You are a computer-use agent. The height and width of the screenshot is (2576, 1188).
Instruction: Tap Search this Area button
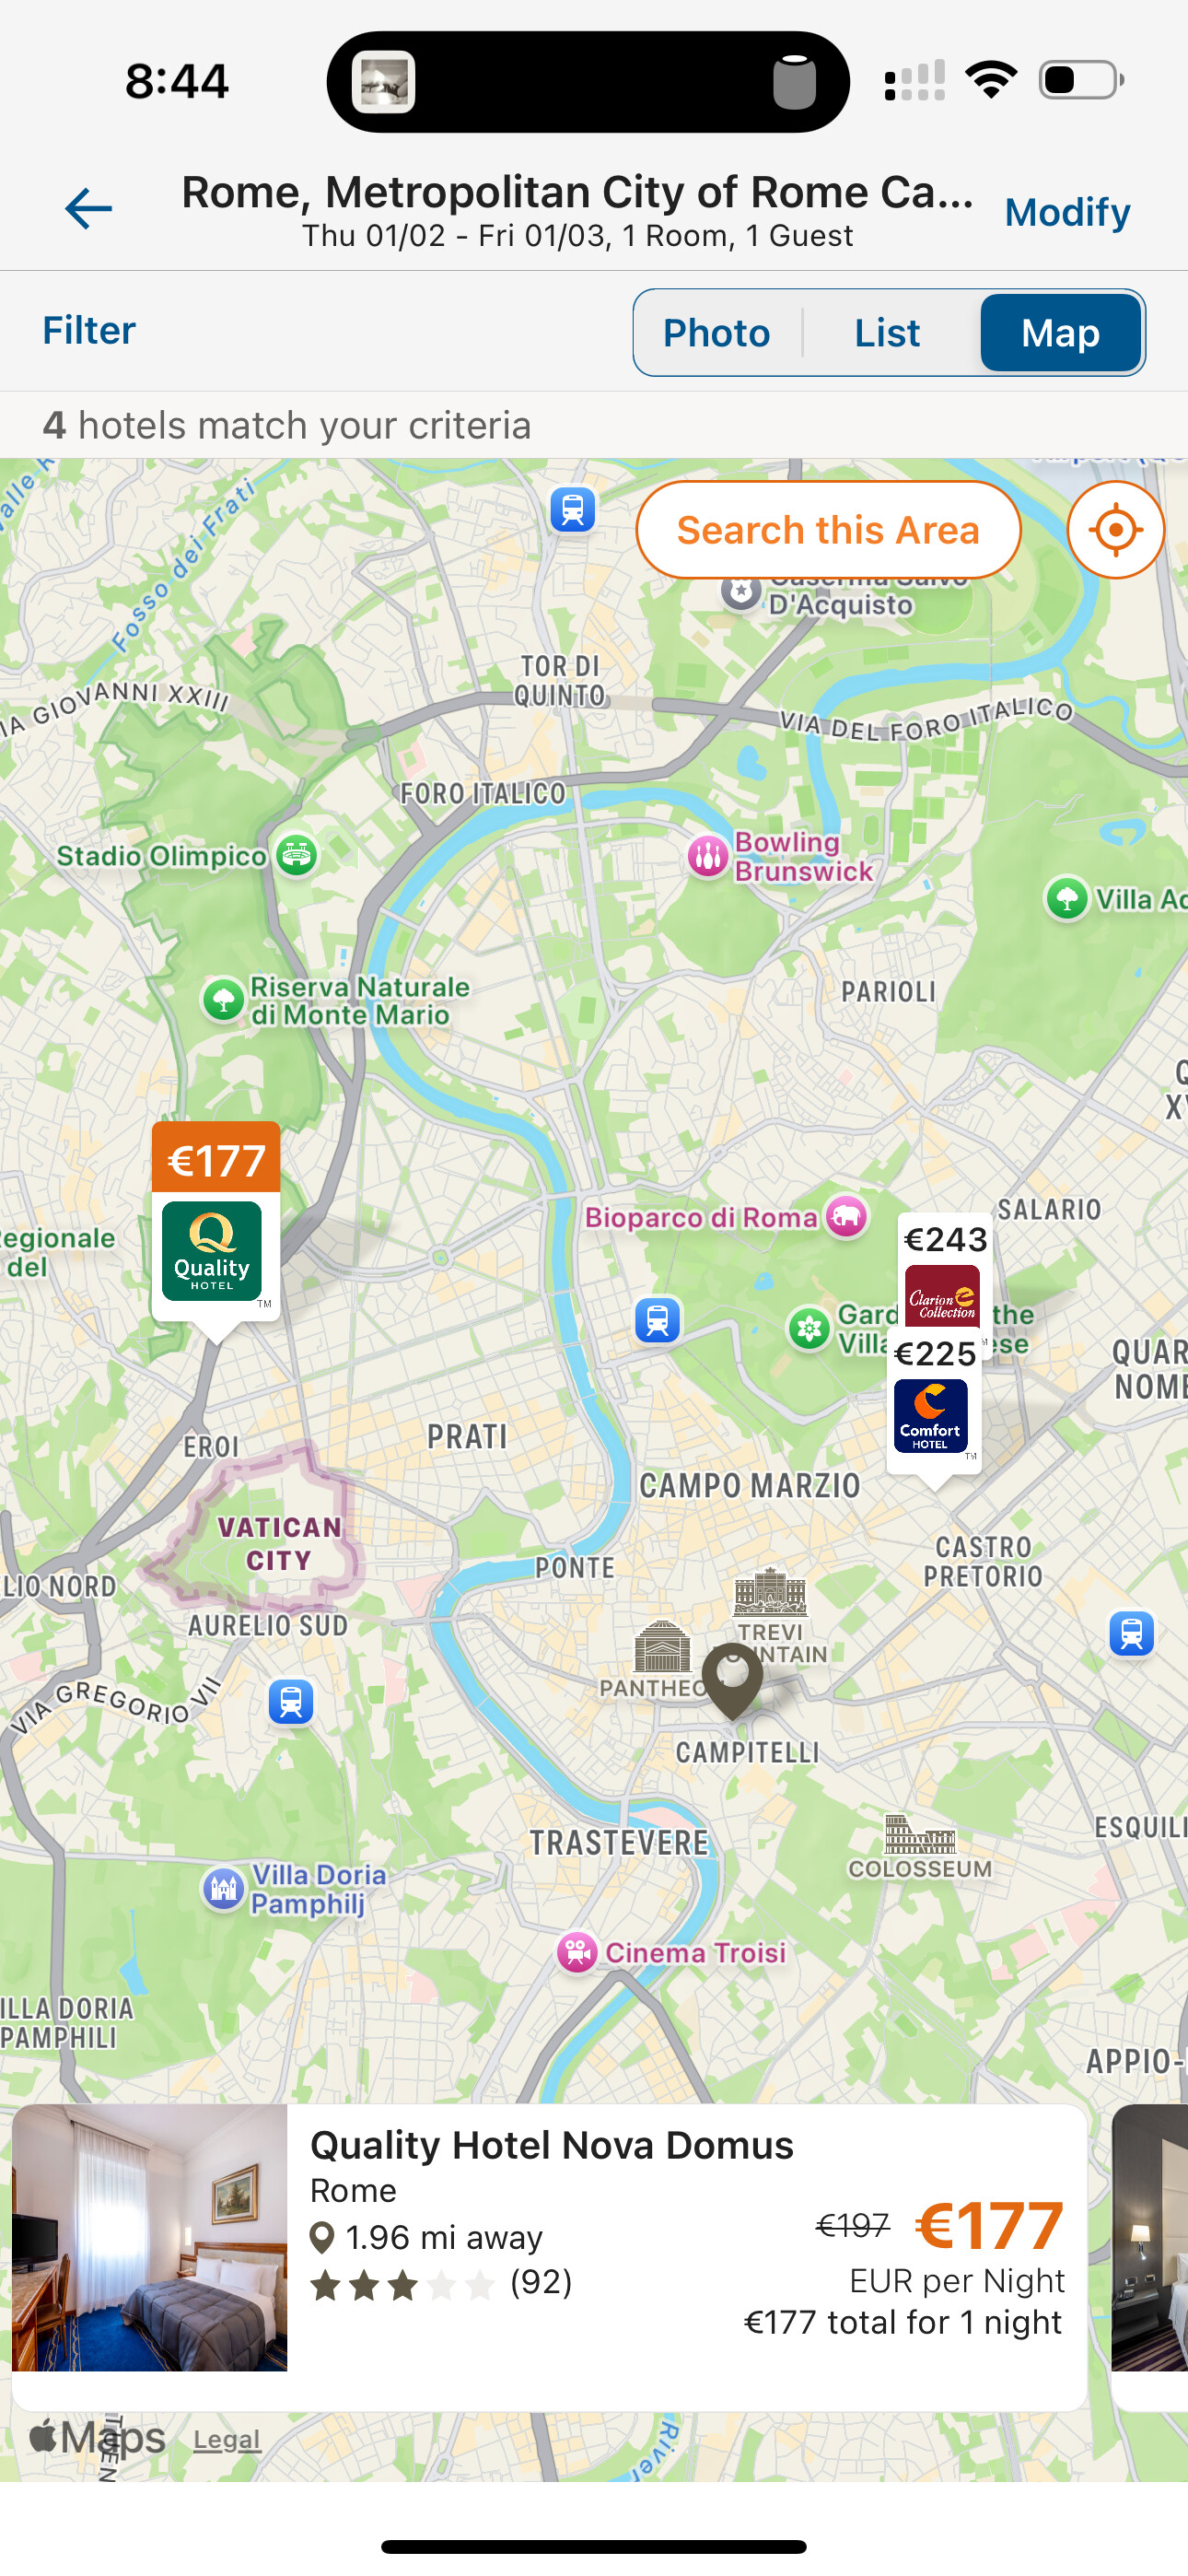tap(828, 530)
